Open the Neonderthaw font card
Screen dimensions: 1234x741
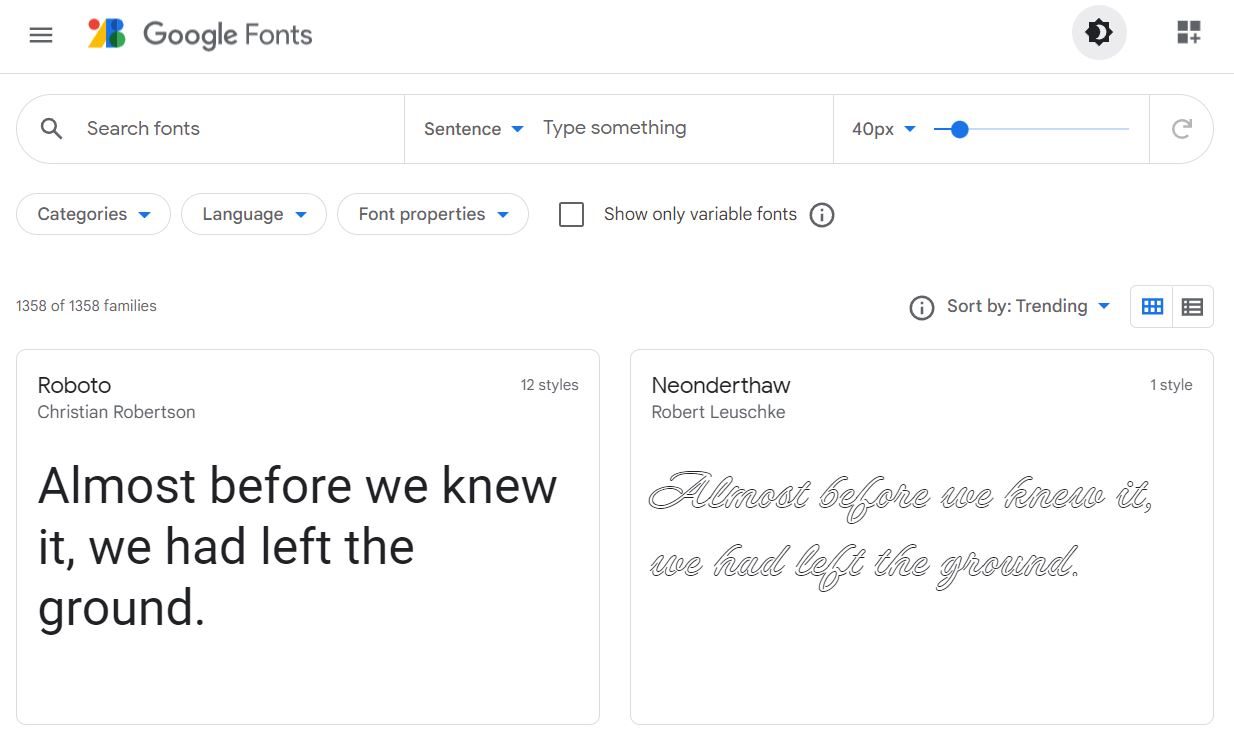[x=921, y=536]
